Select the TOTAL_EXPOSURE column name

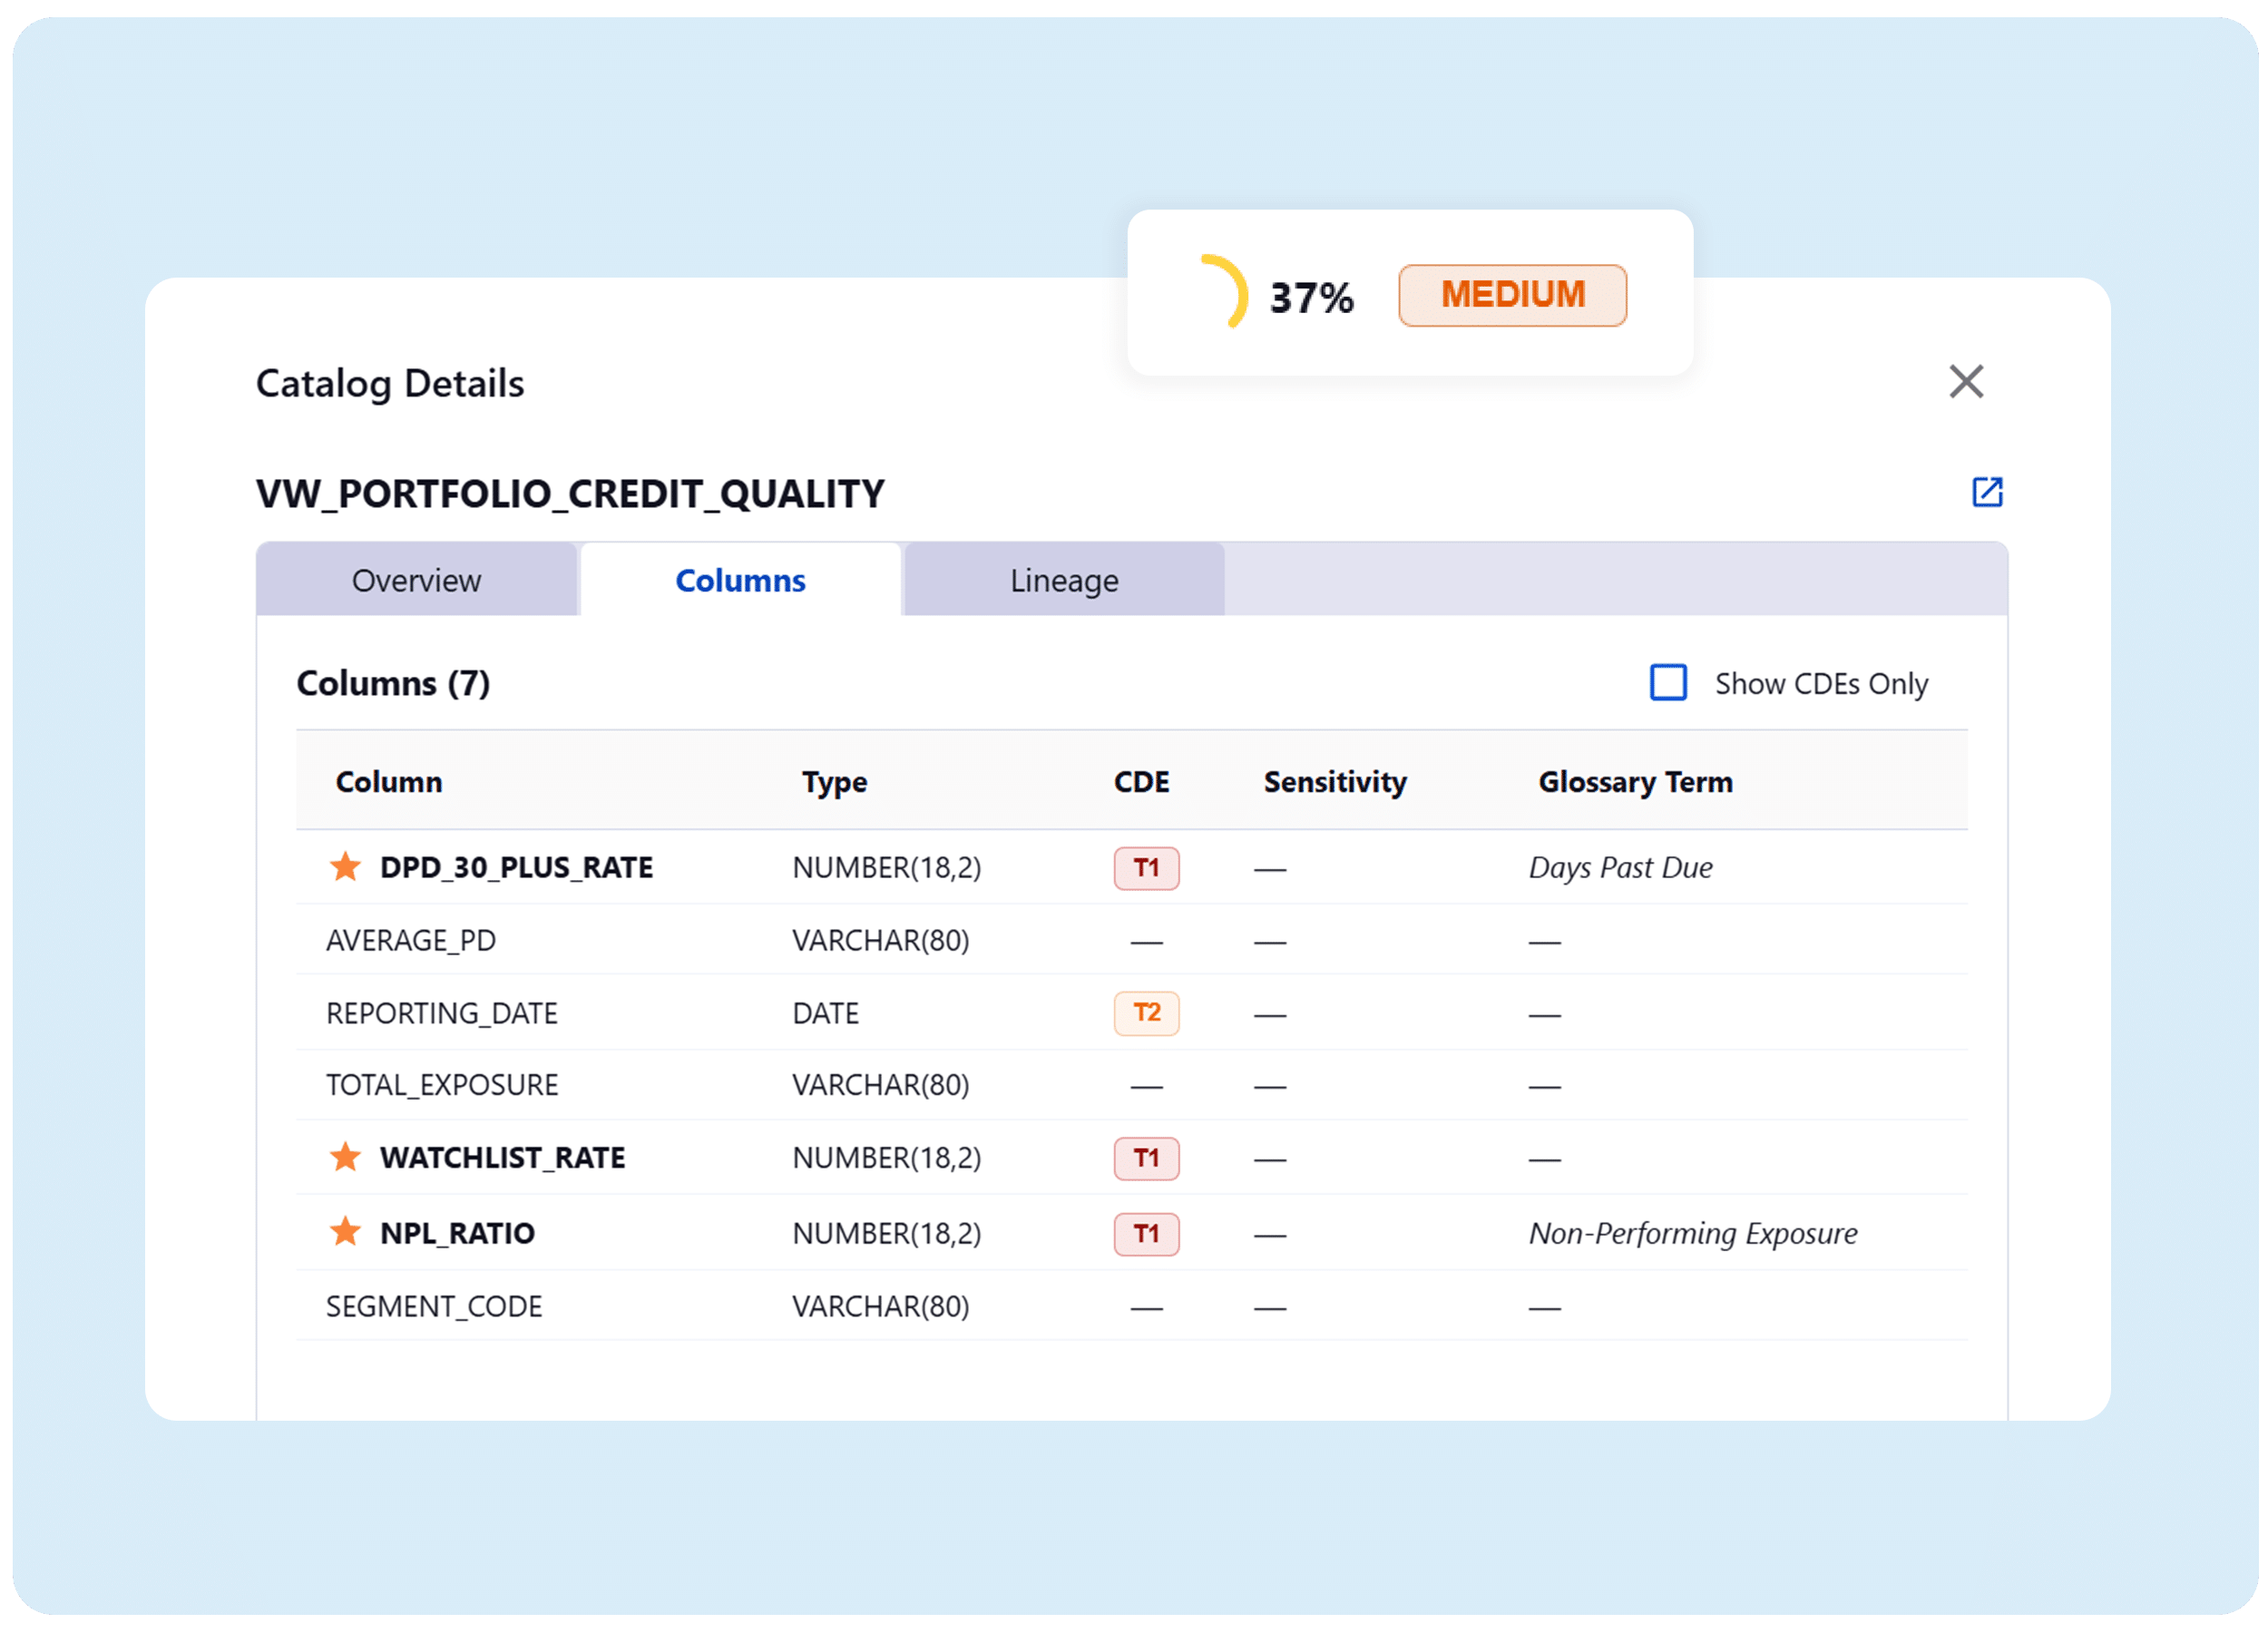(x=442, y=1085)
